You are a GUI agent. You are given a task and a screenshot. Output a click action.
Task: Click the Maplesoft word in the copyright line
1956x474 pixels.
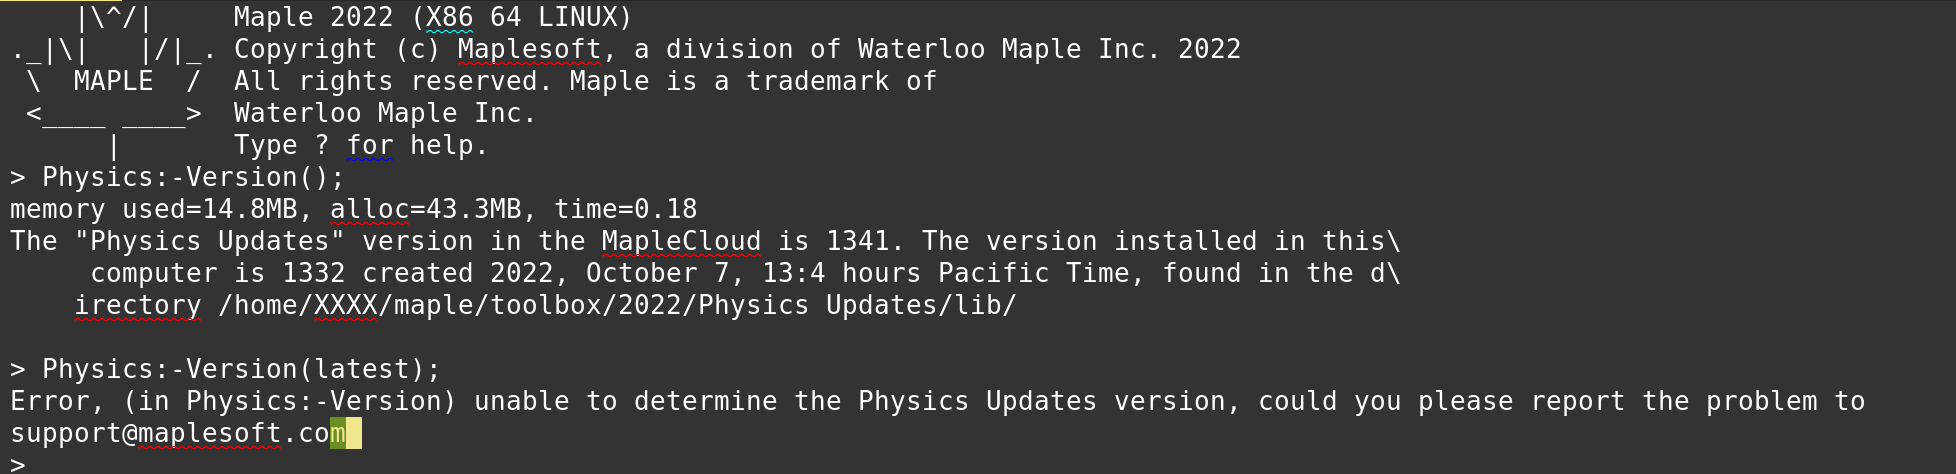pyautogui.click(x=529, y=50)
